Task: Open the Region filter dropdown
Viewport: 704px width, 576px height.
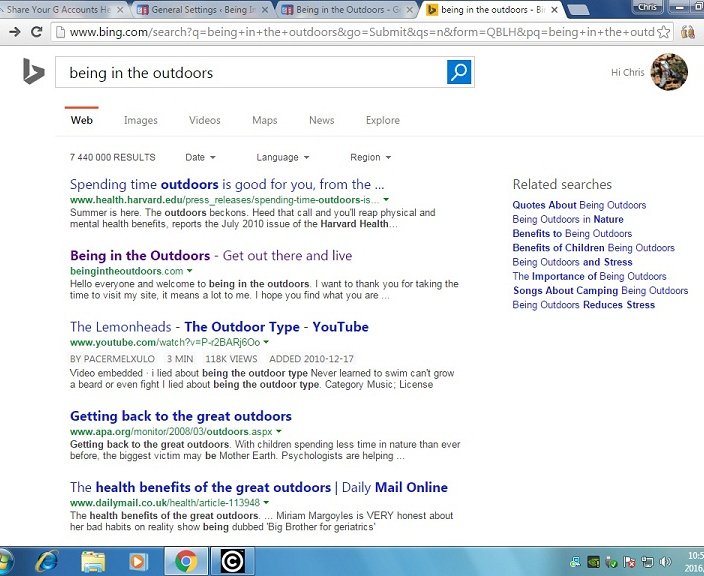Action: coord(370,157)
